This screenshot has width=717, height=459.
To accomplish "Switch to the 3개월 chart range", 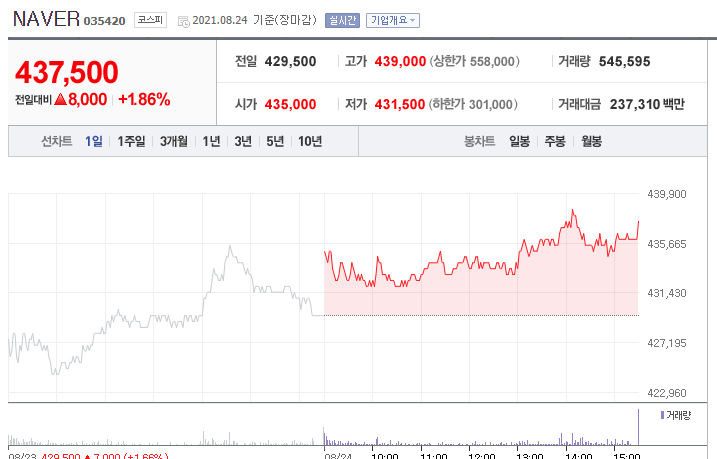I will [173, 141].
